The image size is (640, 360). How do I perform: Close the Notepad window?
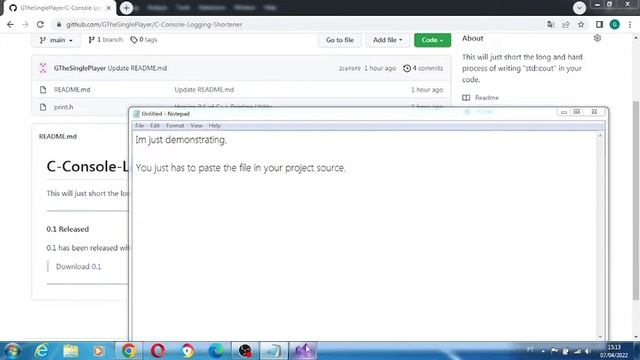point(594,112)
